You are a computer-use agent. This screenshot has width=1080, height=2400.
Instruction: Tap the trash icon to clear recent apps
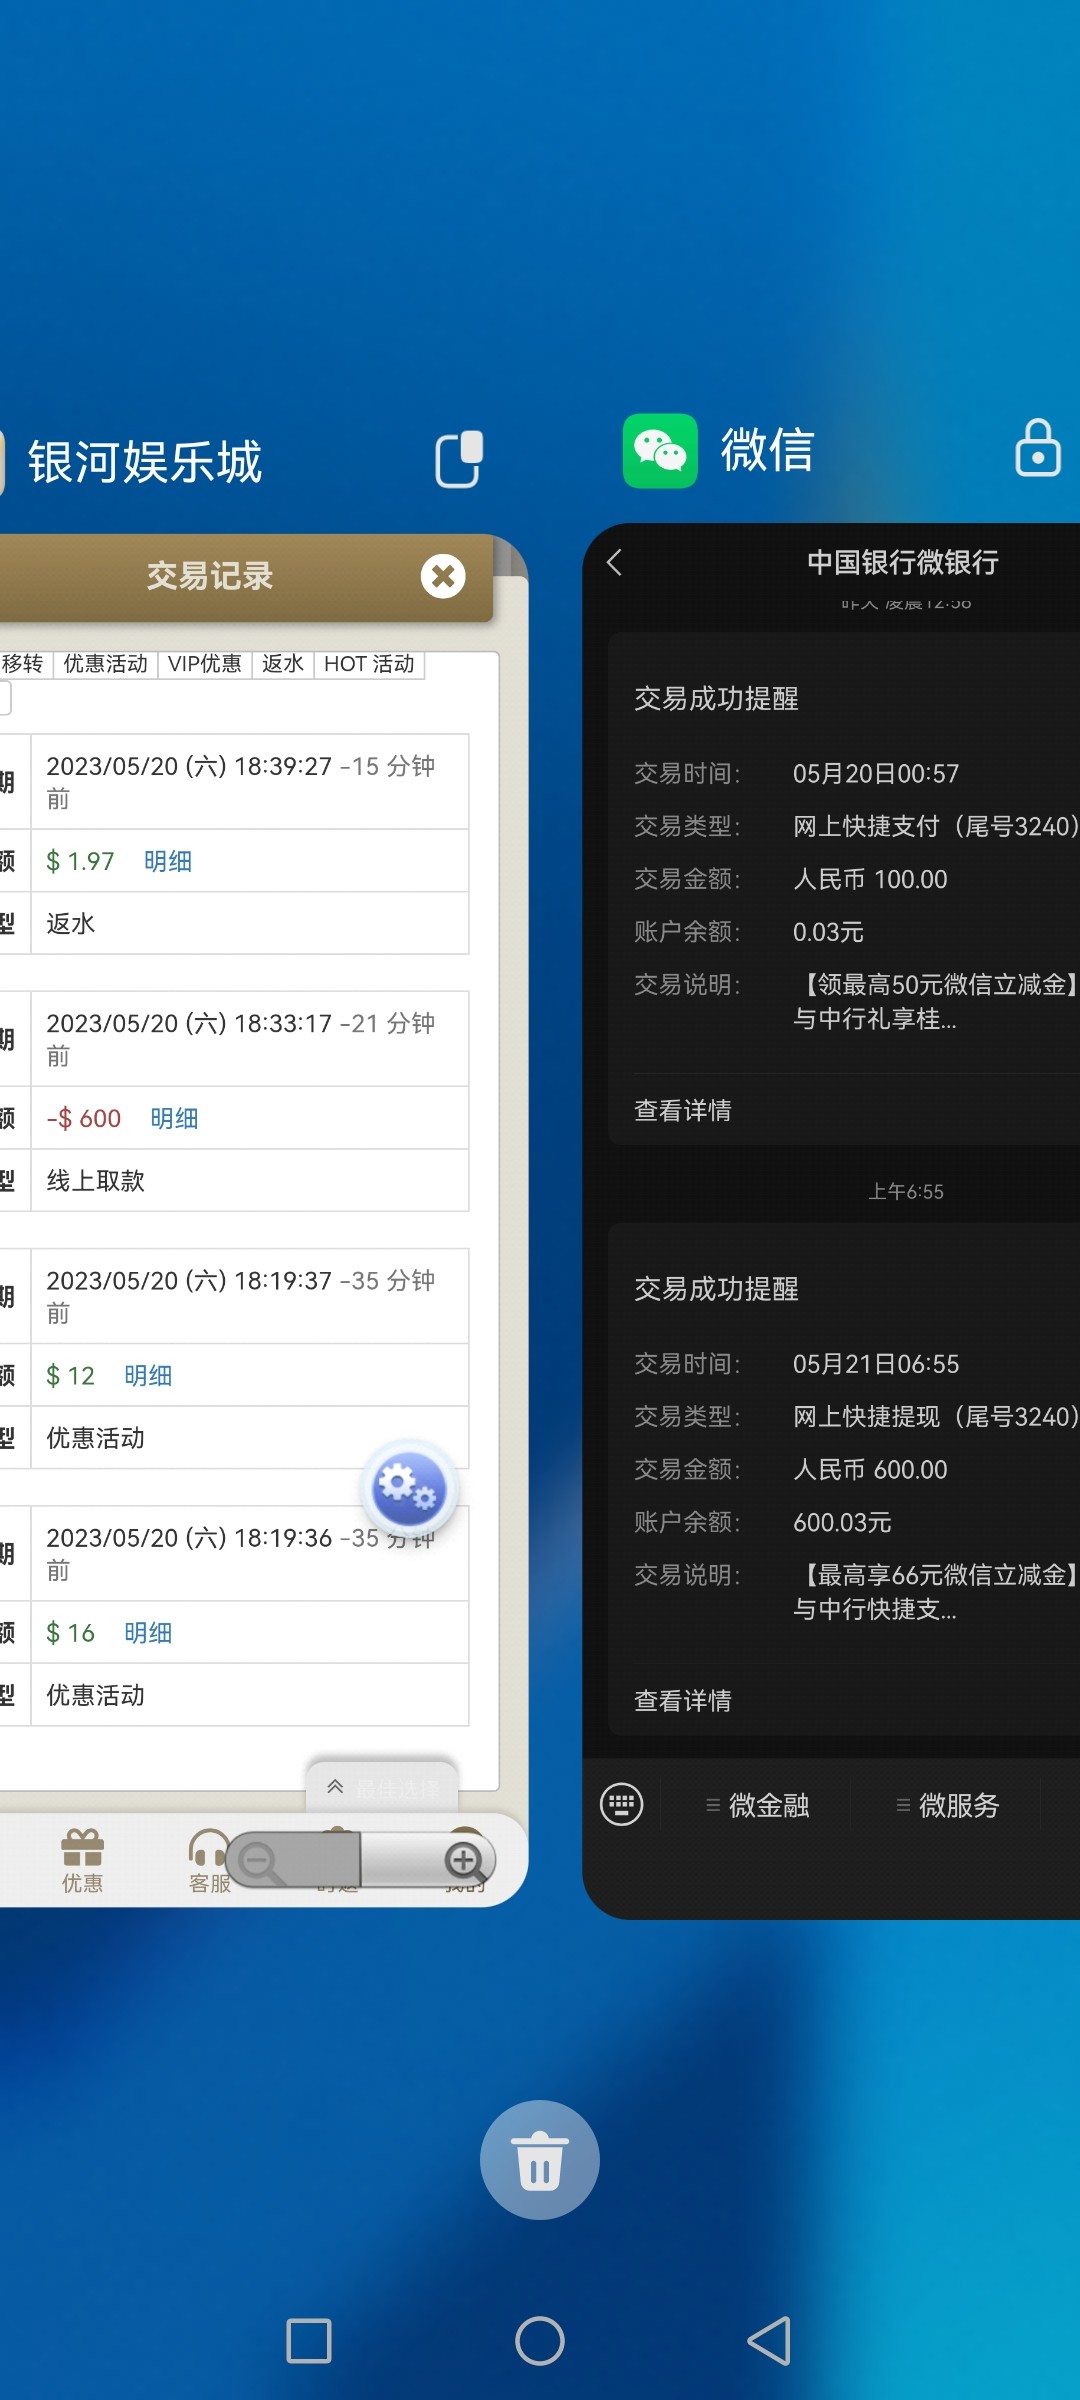(x=539, y=2159)
